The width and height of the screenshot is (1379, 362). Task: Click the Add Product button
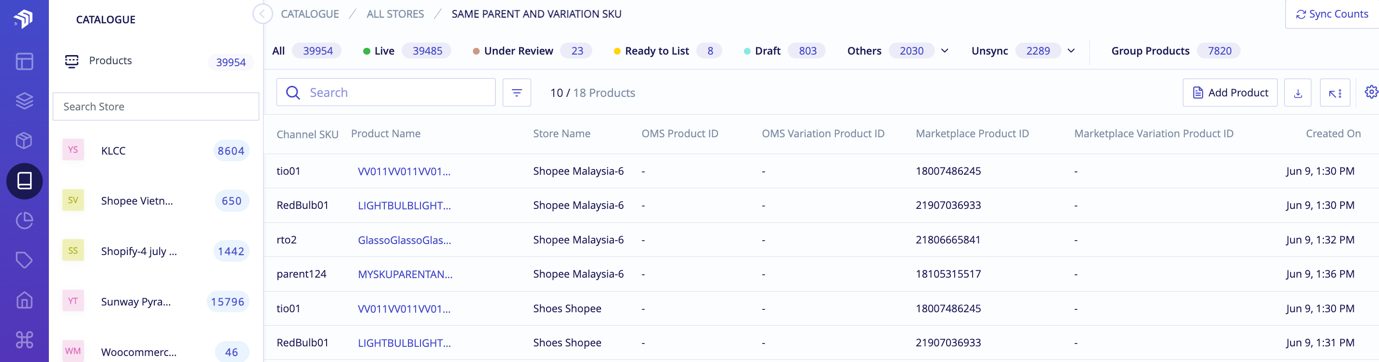[1230, 93]
